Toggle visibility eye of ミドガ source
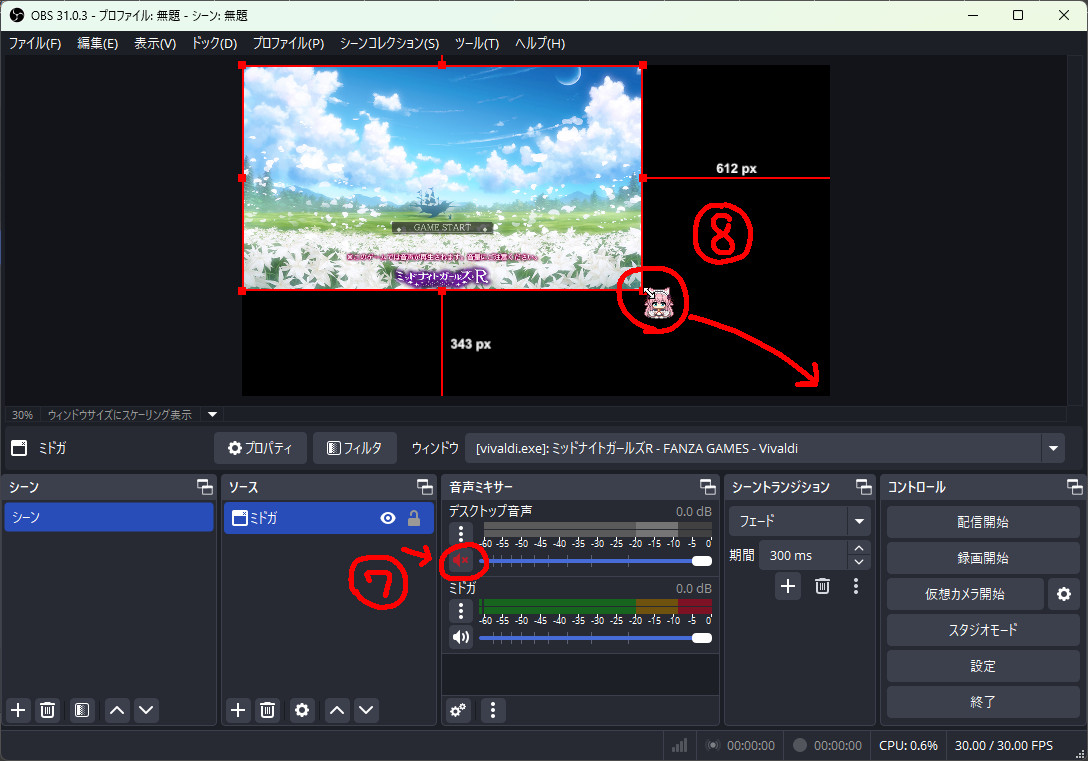Viewport: 1088px width, 761px height. click(x=388, y=518)
